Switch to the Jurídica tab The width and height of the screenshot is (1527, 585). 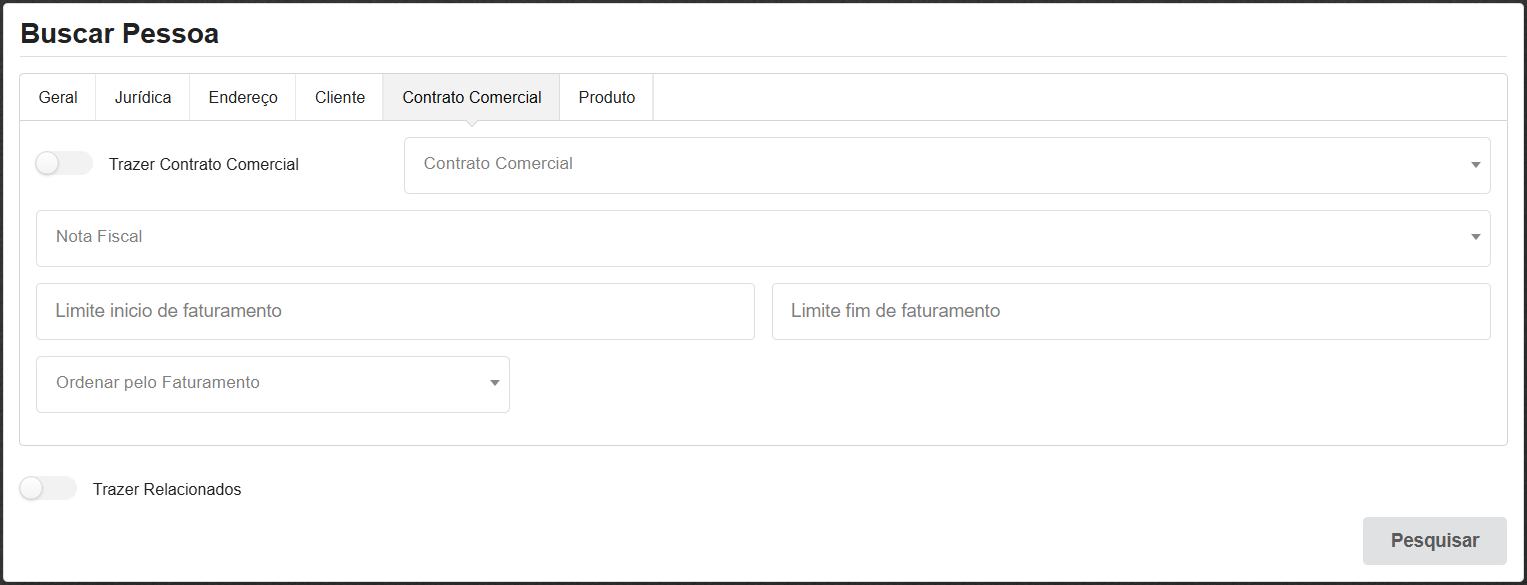143,97
